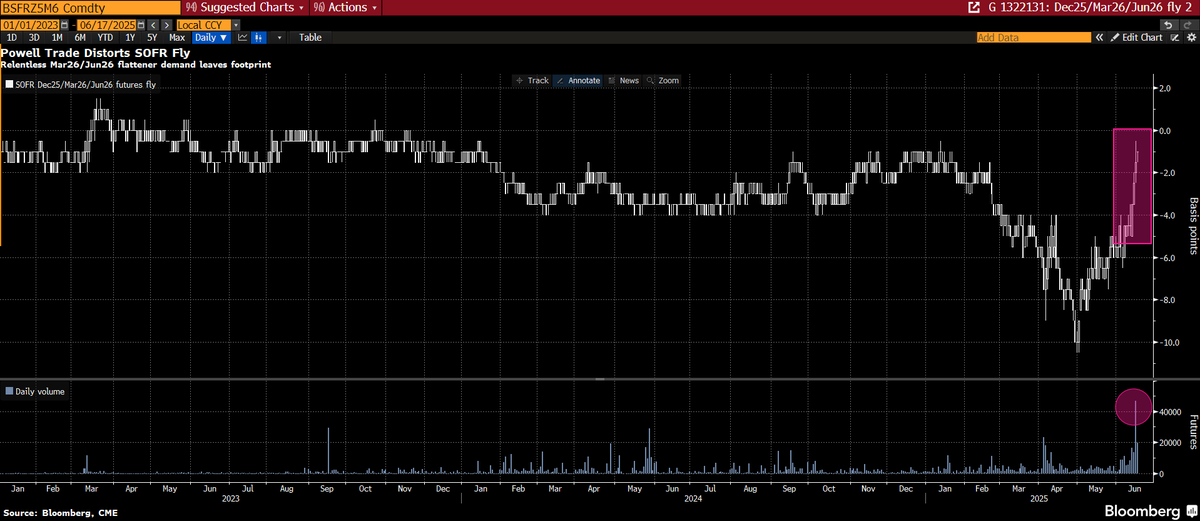This screenshot has height=521, width=1200.
Task: Open the Suggested Charts dropdown
Action: (246, 7)
